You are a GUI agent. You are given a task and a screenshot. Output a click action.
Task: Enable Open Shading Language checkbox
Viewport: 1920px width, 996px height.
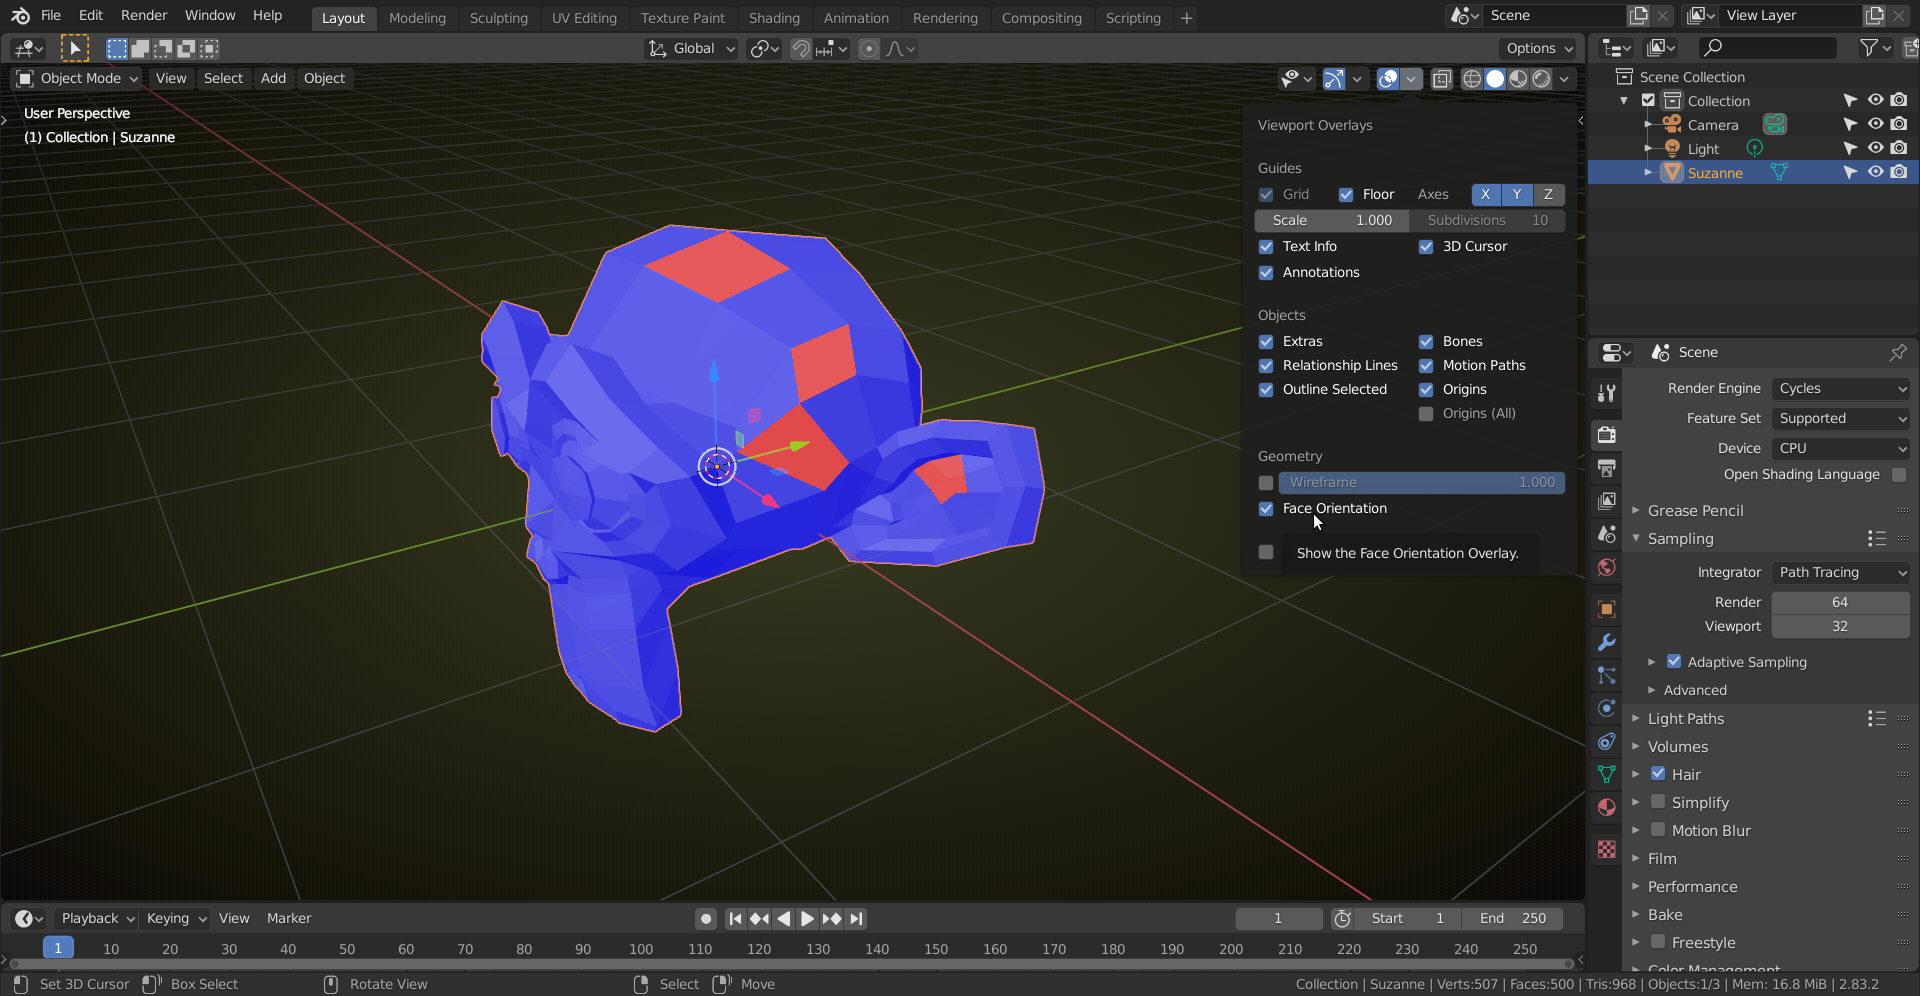[1899, 475]
